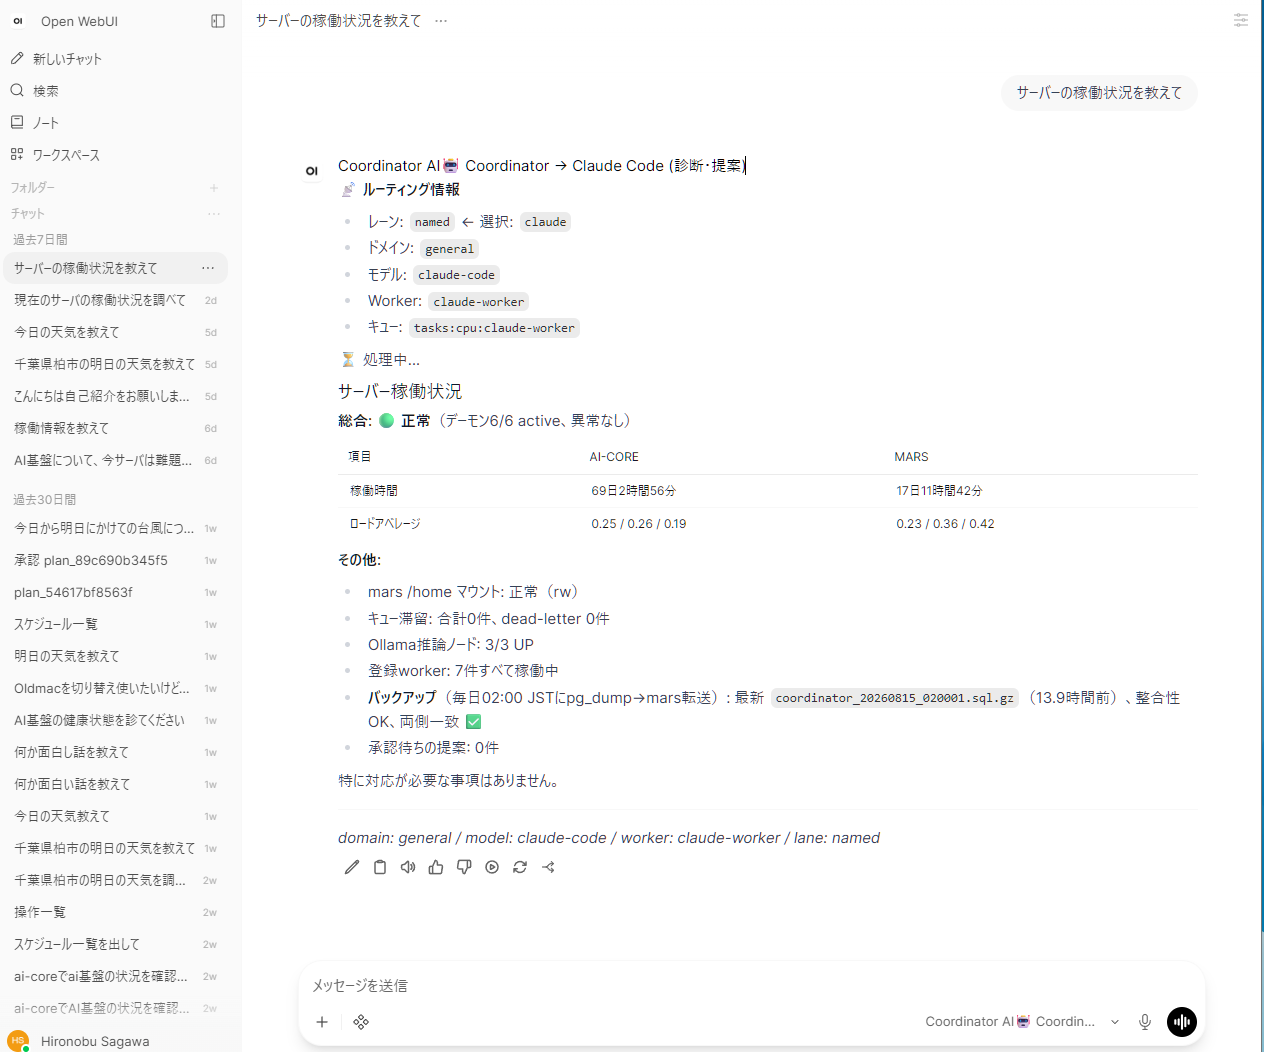Image resolution: width=1264 pixels, height=1052 pixels.
Task: Open ellipsis menu for selected chat row
Action: [x=208, y=268]
